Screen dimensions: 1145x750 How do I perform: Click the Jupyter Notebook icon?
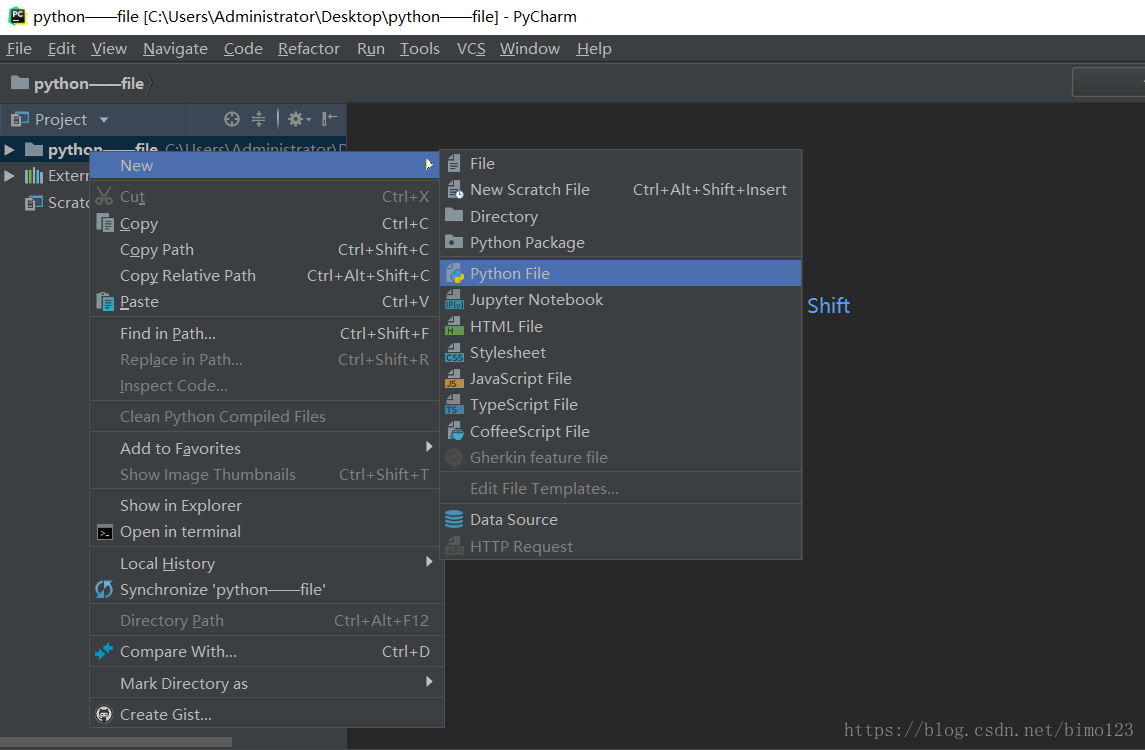(x=454, y=299)
